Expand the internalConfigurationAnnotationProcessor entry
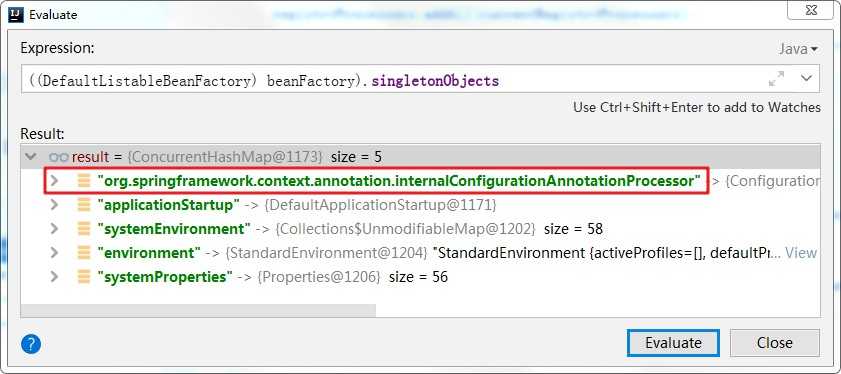 (x=54, y=181)
